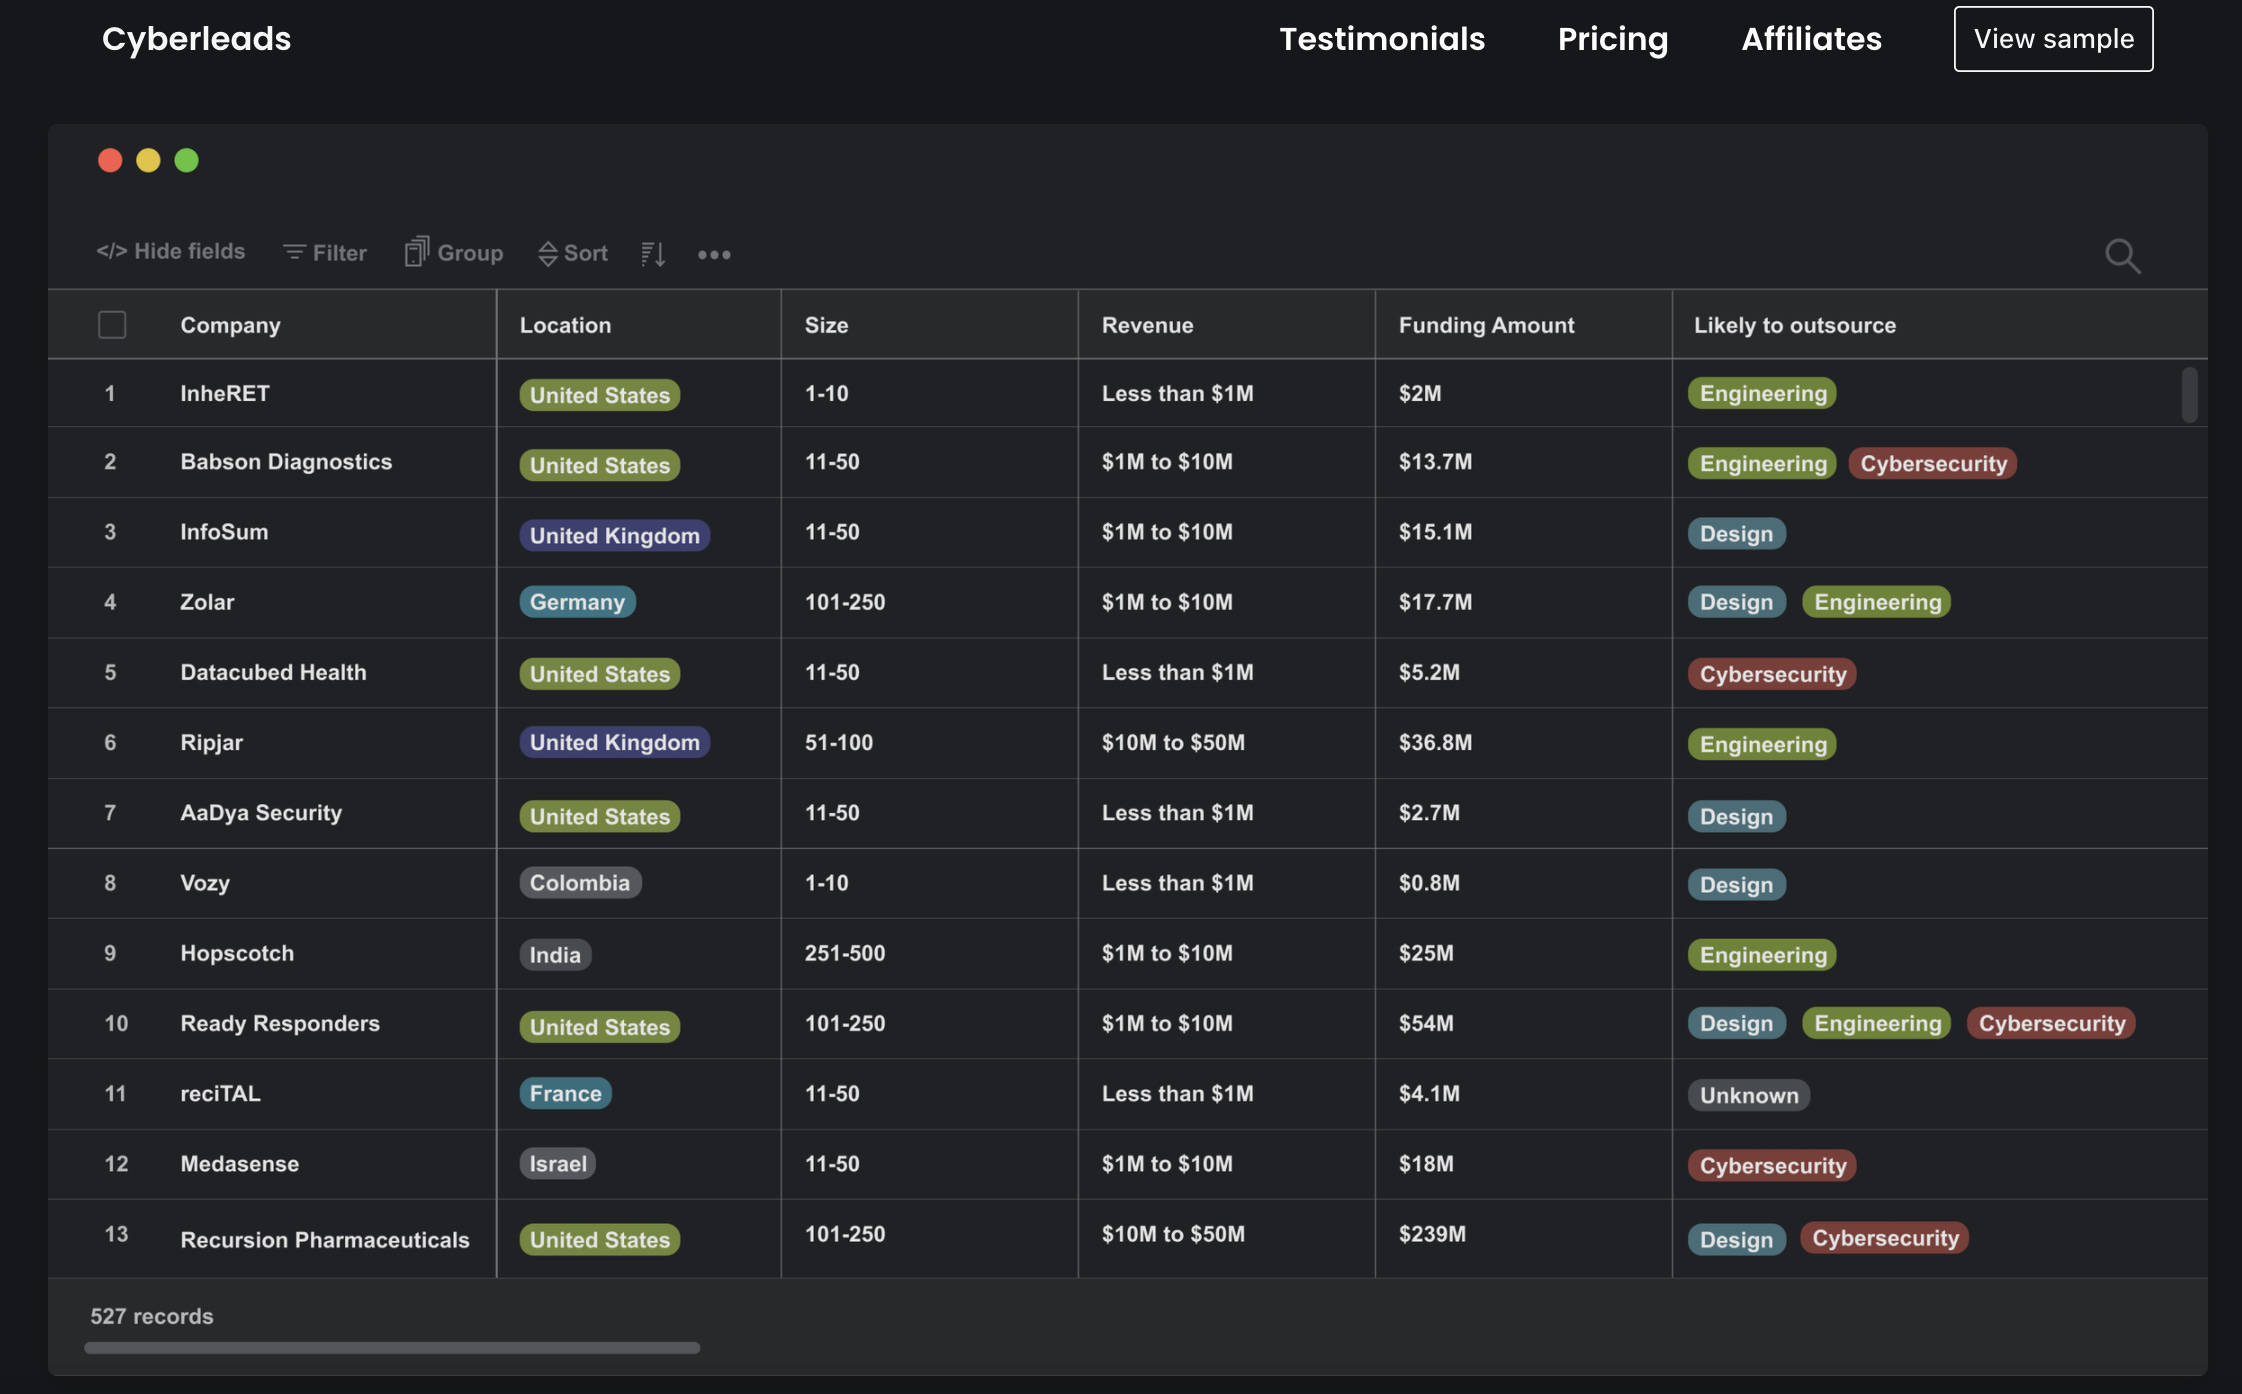
Task: Click Cybersecurity tag in Medasense row
Action: pos(1772,1165)
